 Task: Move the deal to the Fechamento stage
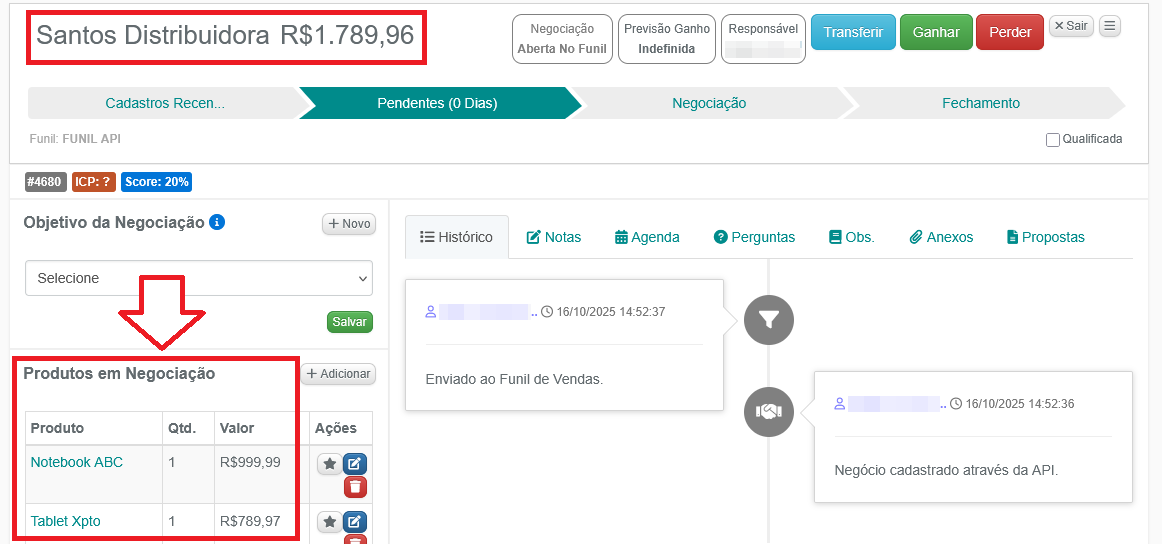[x=980, y=103]
